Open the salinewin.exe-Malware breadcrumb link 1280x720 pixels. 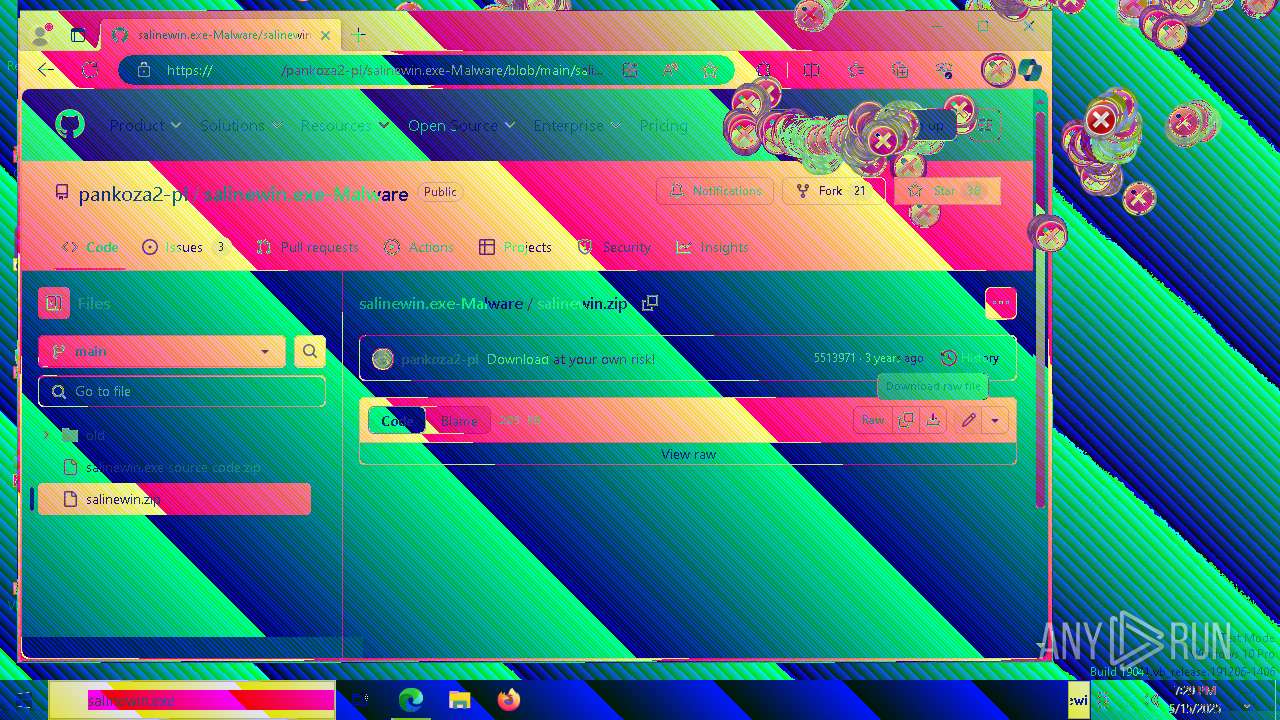441,303
